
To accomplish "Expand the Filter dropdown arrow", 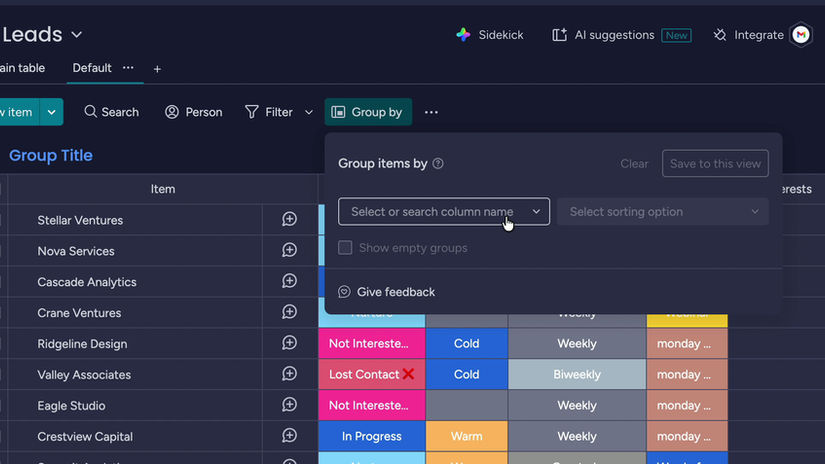I will point(309,112).
